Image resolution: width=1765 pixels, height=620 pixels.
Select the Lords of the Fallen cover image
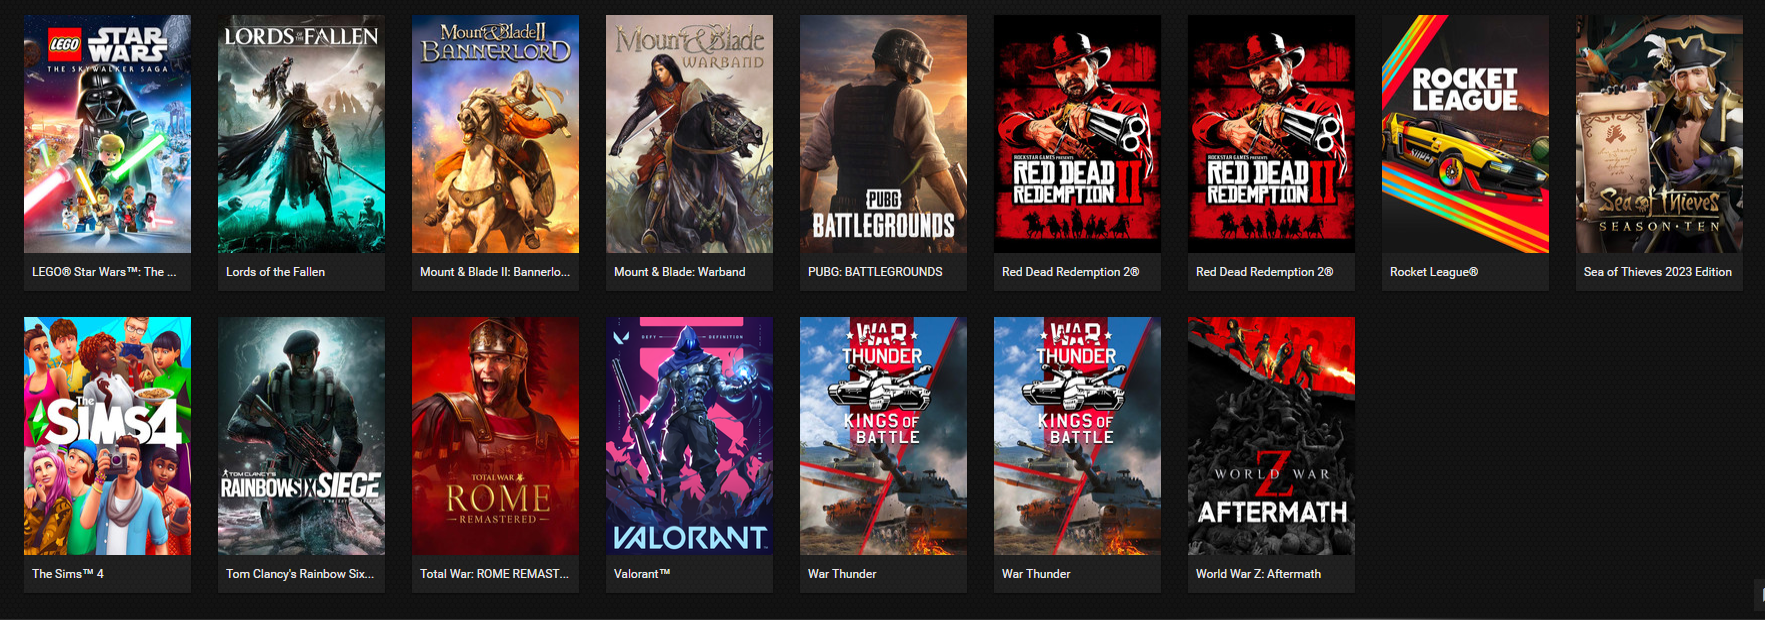[x=301, y=134]
